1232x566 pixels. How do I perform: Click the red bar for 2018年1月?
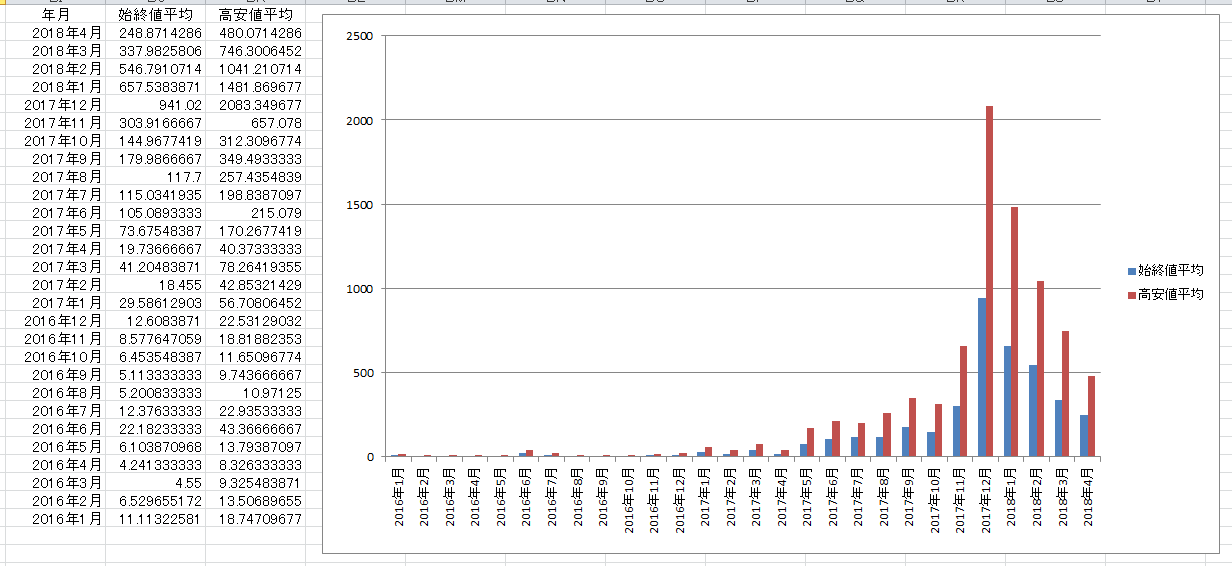[1015, 331]
